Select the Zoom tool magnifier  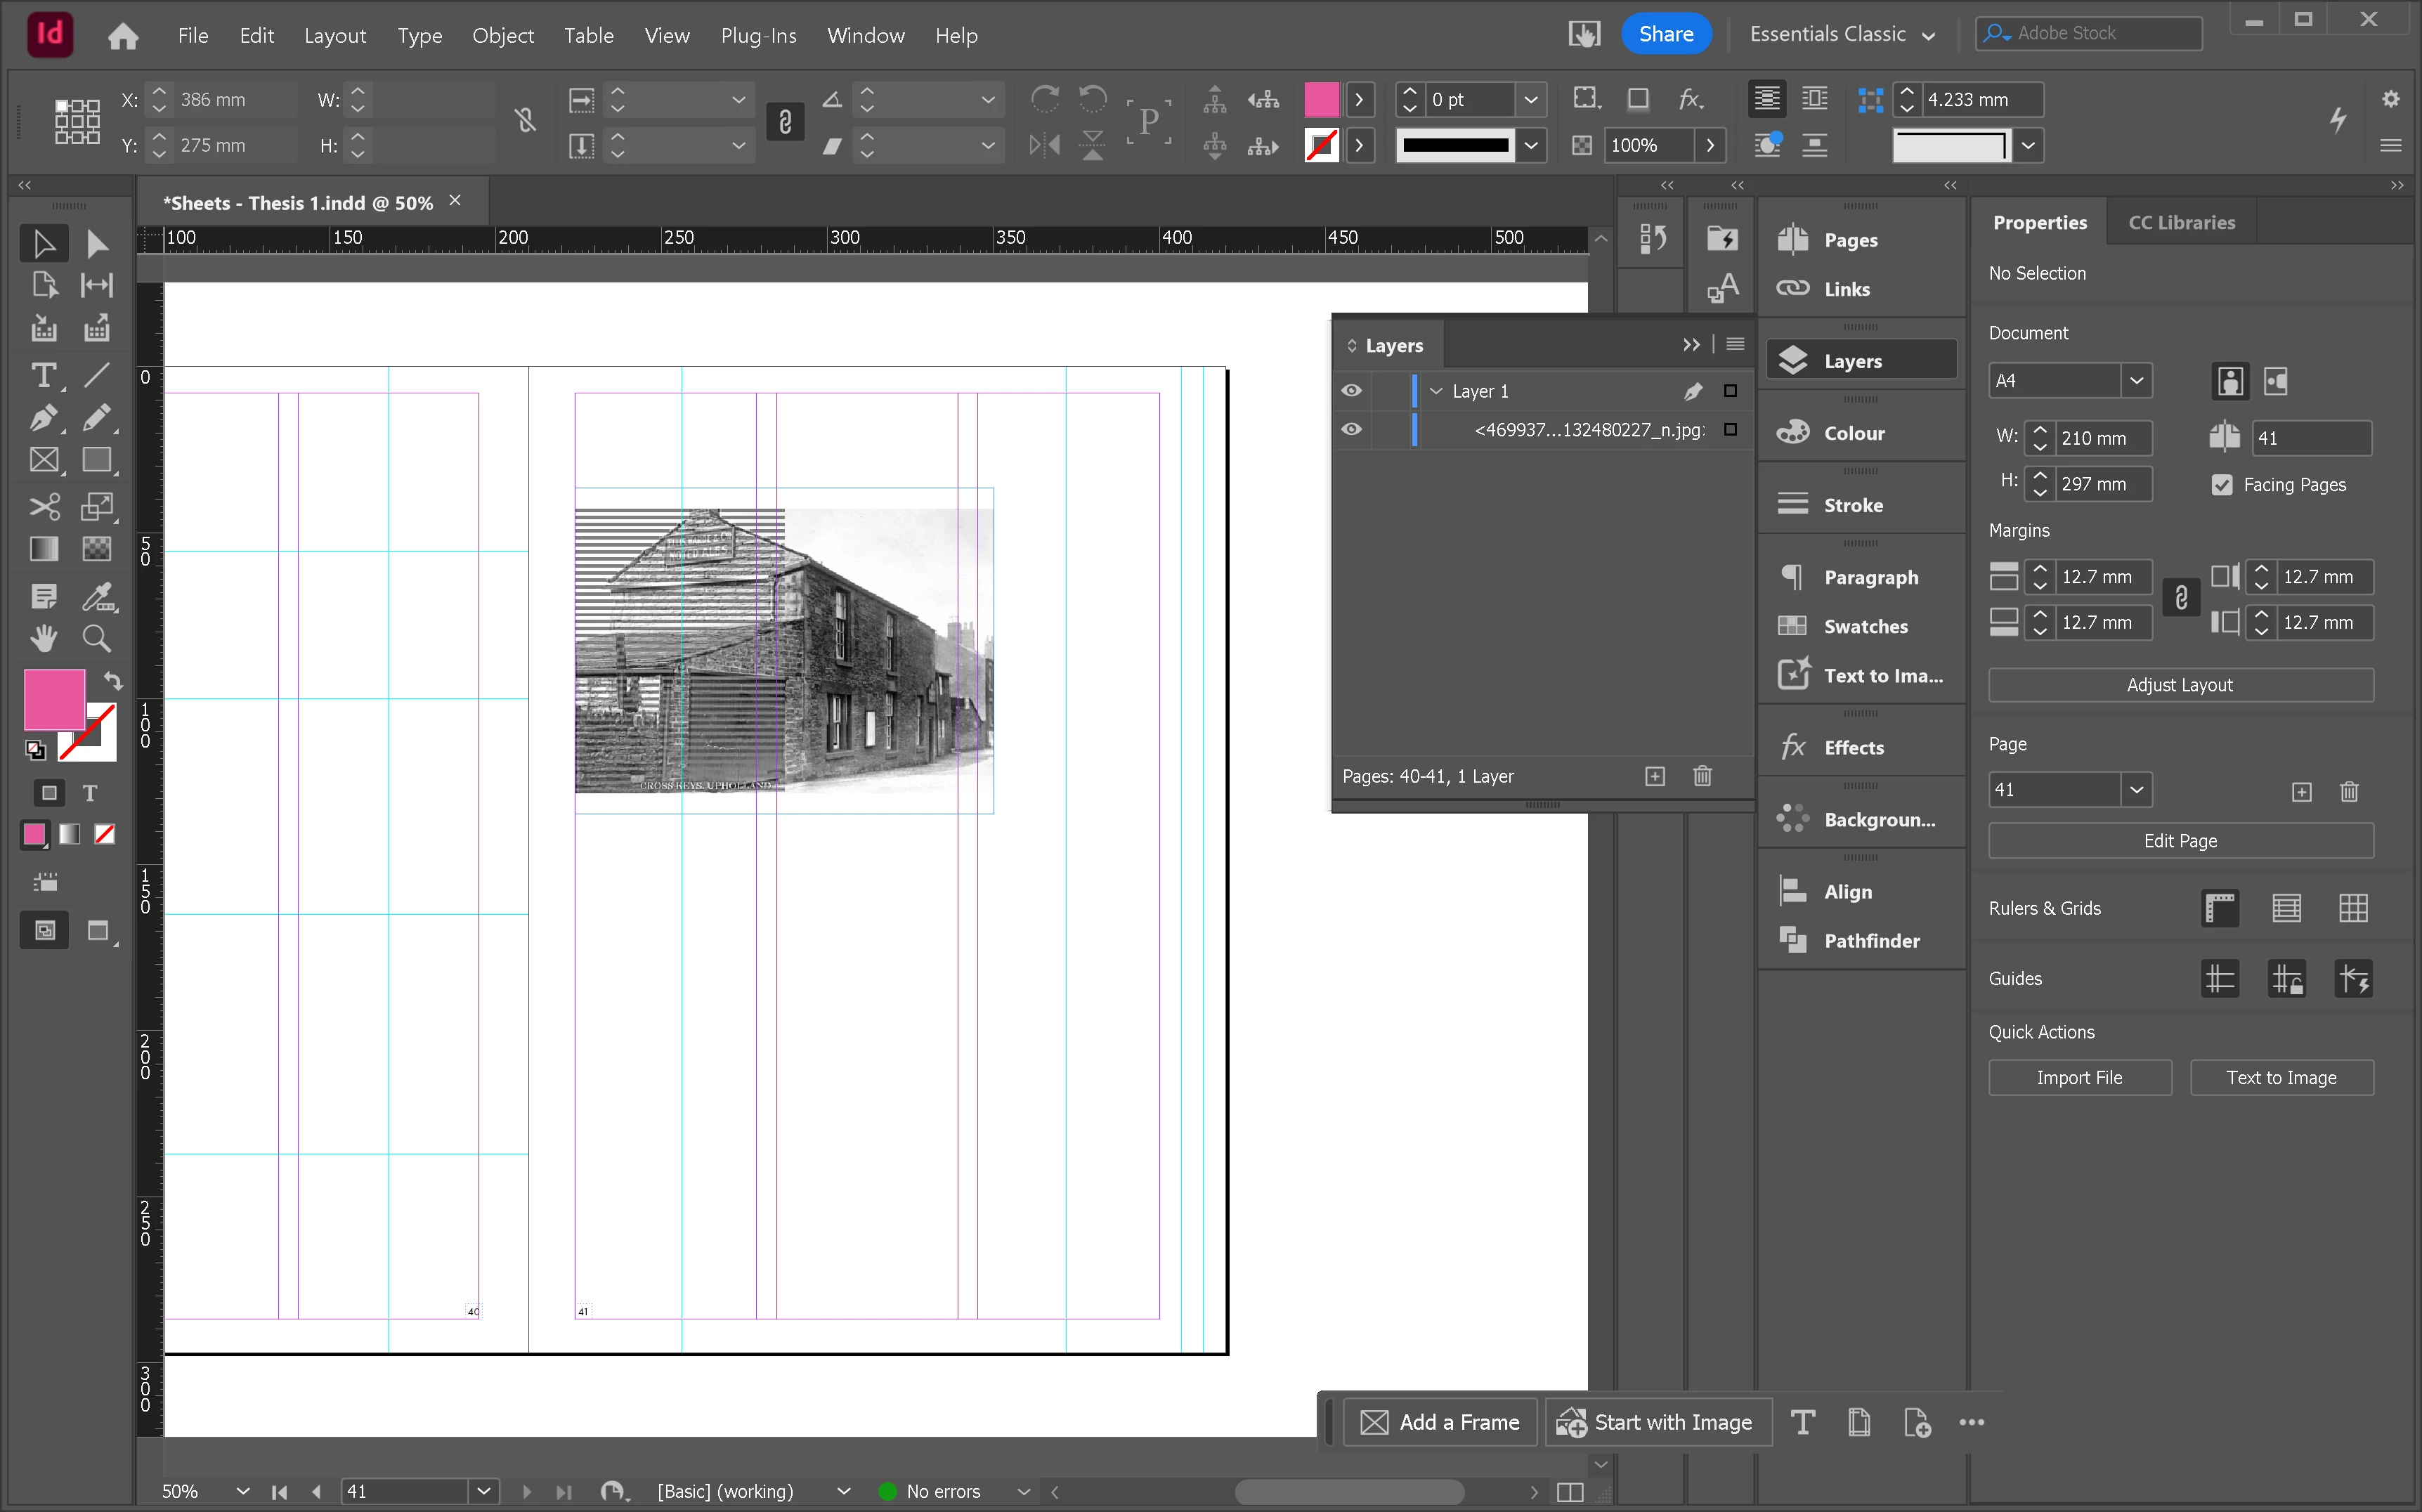click(x=96, y=638)
